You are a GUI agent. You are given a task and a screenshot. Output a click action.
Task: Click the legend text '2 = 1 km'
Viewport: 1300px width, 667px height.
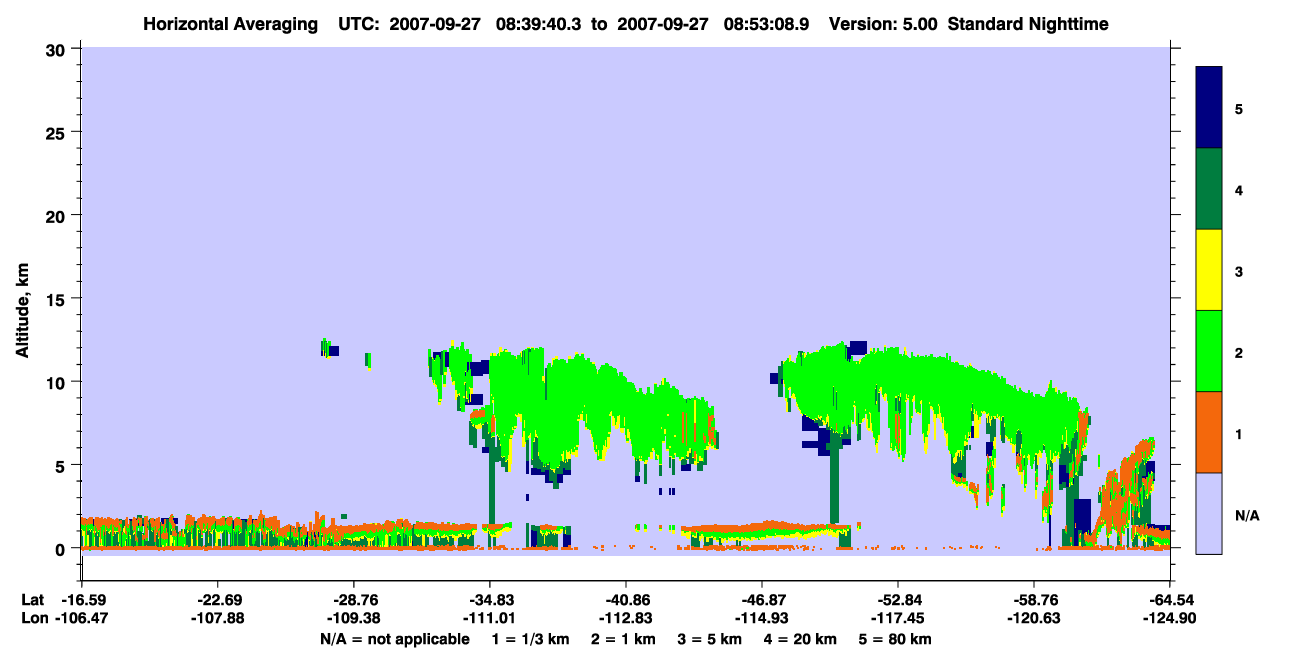click(624, 639)
